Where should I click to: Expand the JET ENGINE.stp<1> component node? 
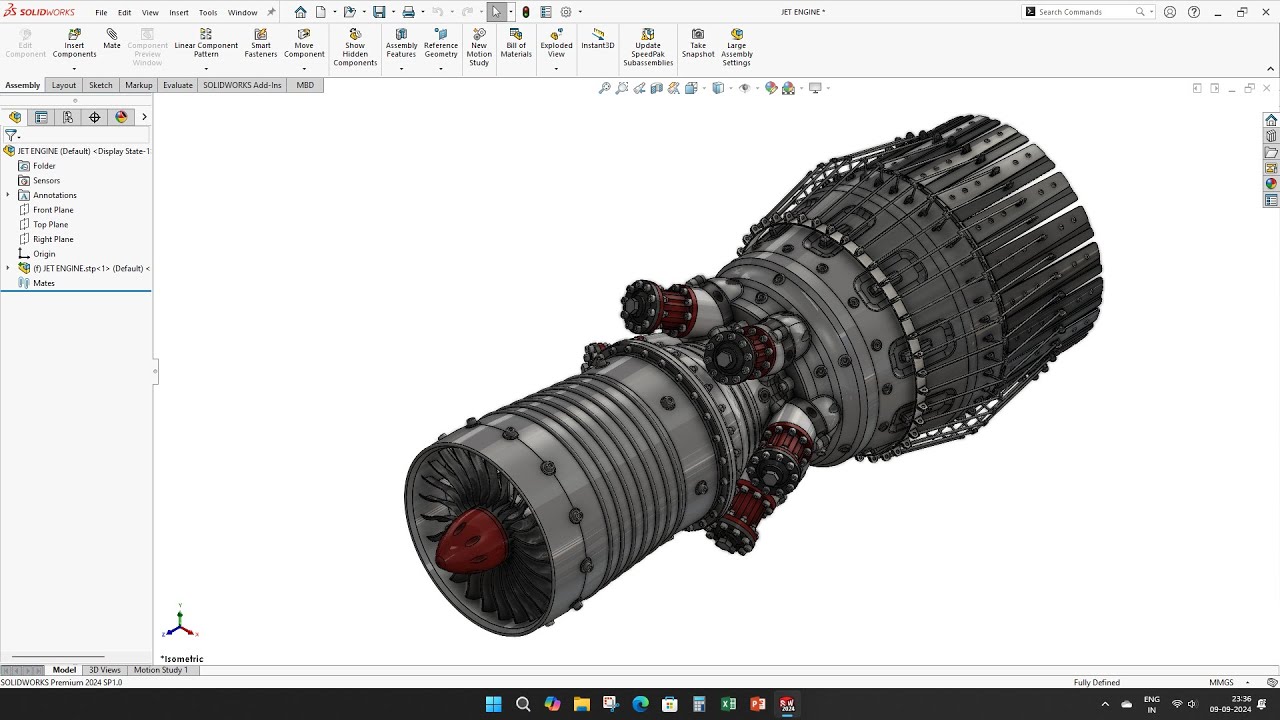(x=8, y=268)
